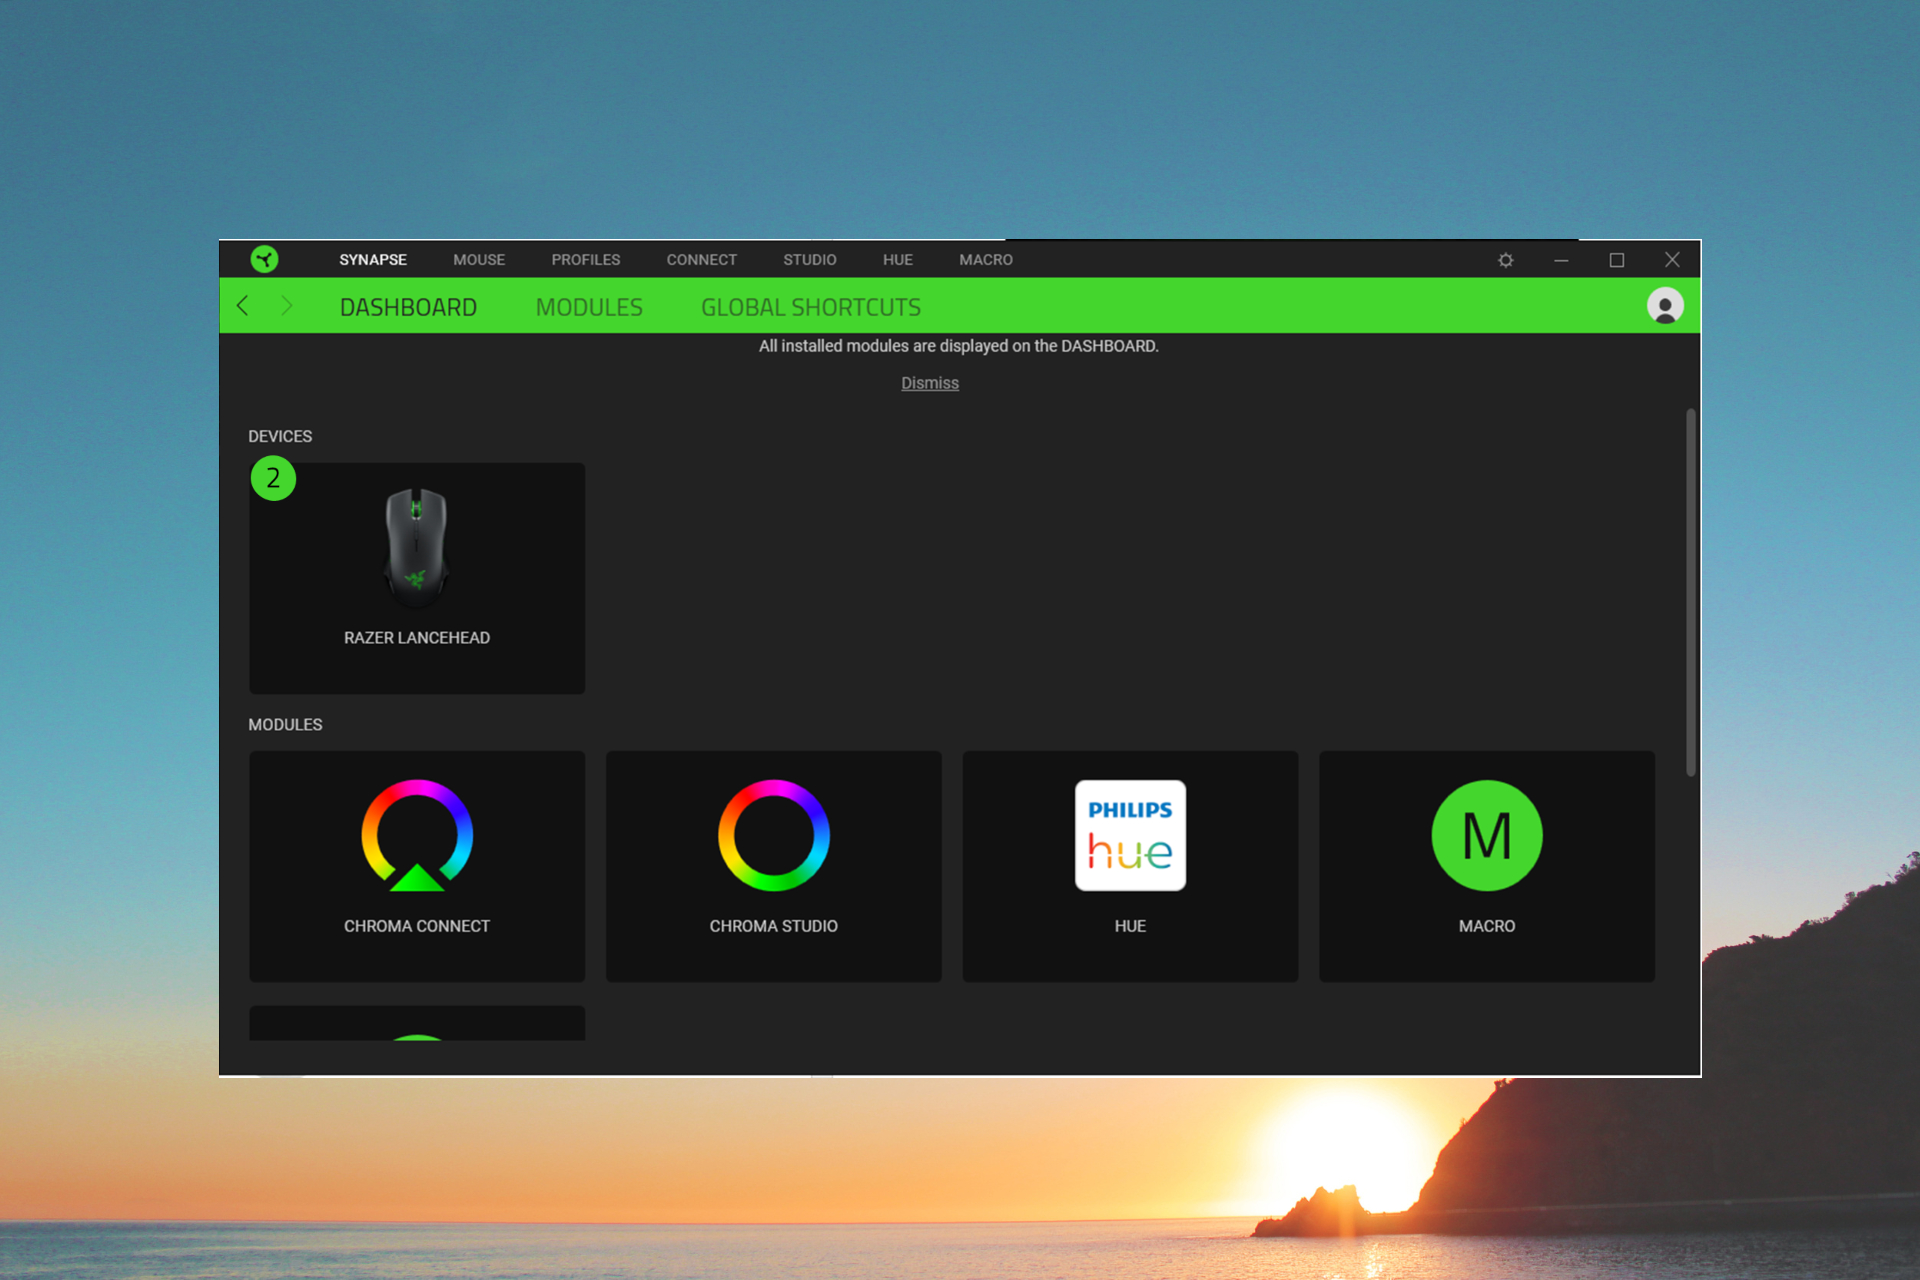The height and width of the screenshot is (1280, 1920).
Task: Select the DASHBOARD sub-tab
Action: 408,307
